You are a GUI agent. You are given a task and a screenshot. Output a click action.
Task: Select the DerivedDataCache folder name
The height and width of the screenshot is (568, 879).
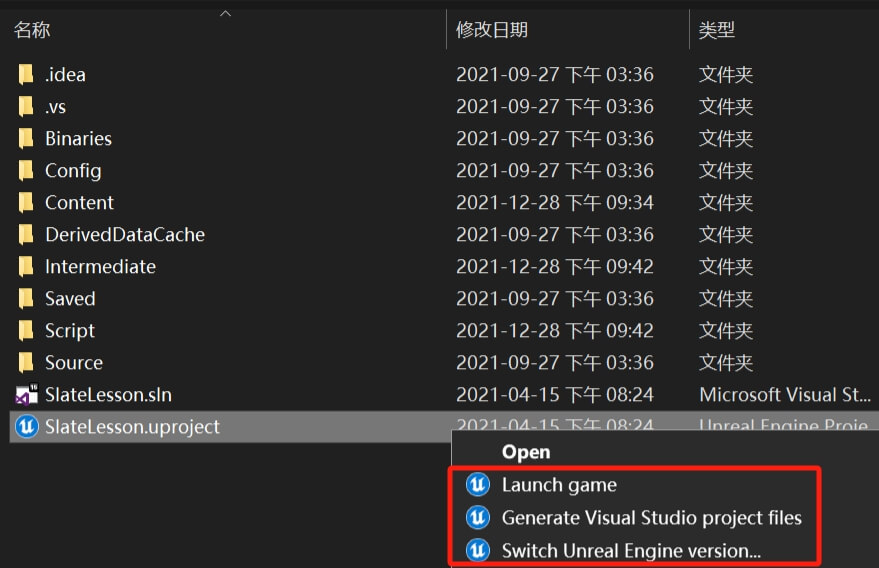tap(124, 235)
